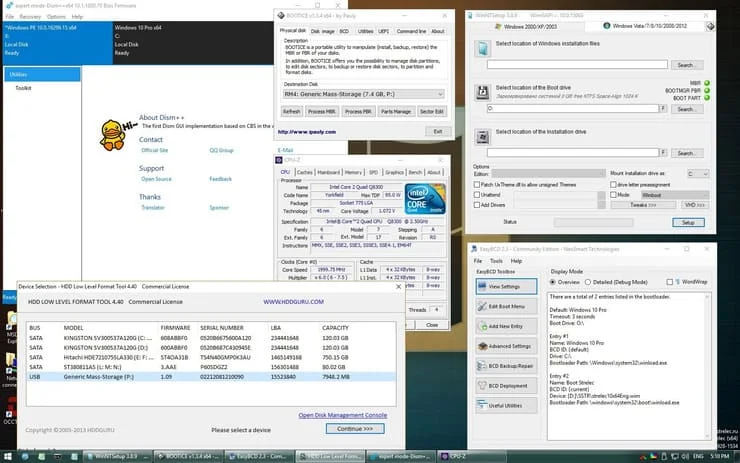Select the Overview display mode
The height and width of the screenshot is (463, 740).
[x=553, y=282]
